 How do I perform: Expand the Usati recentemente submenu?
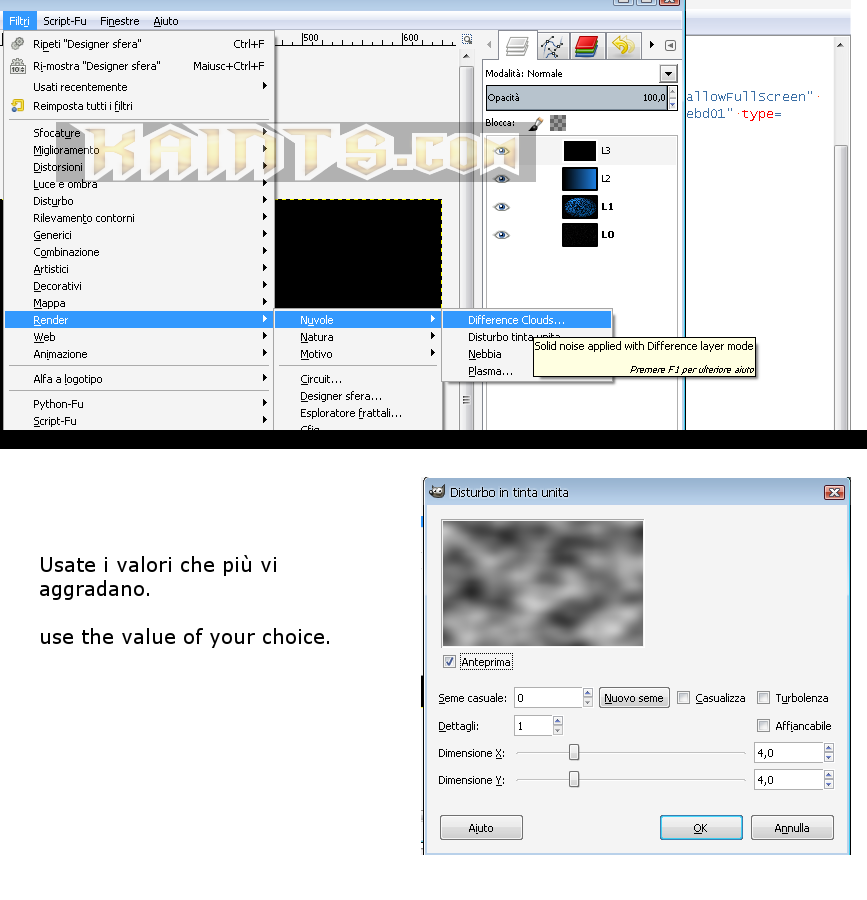(139, 87)
